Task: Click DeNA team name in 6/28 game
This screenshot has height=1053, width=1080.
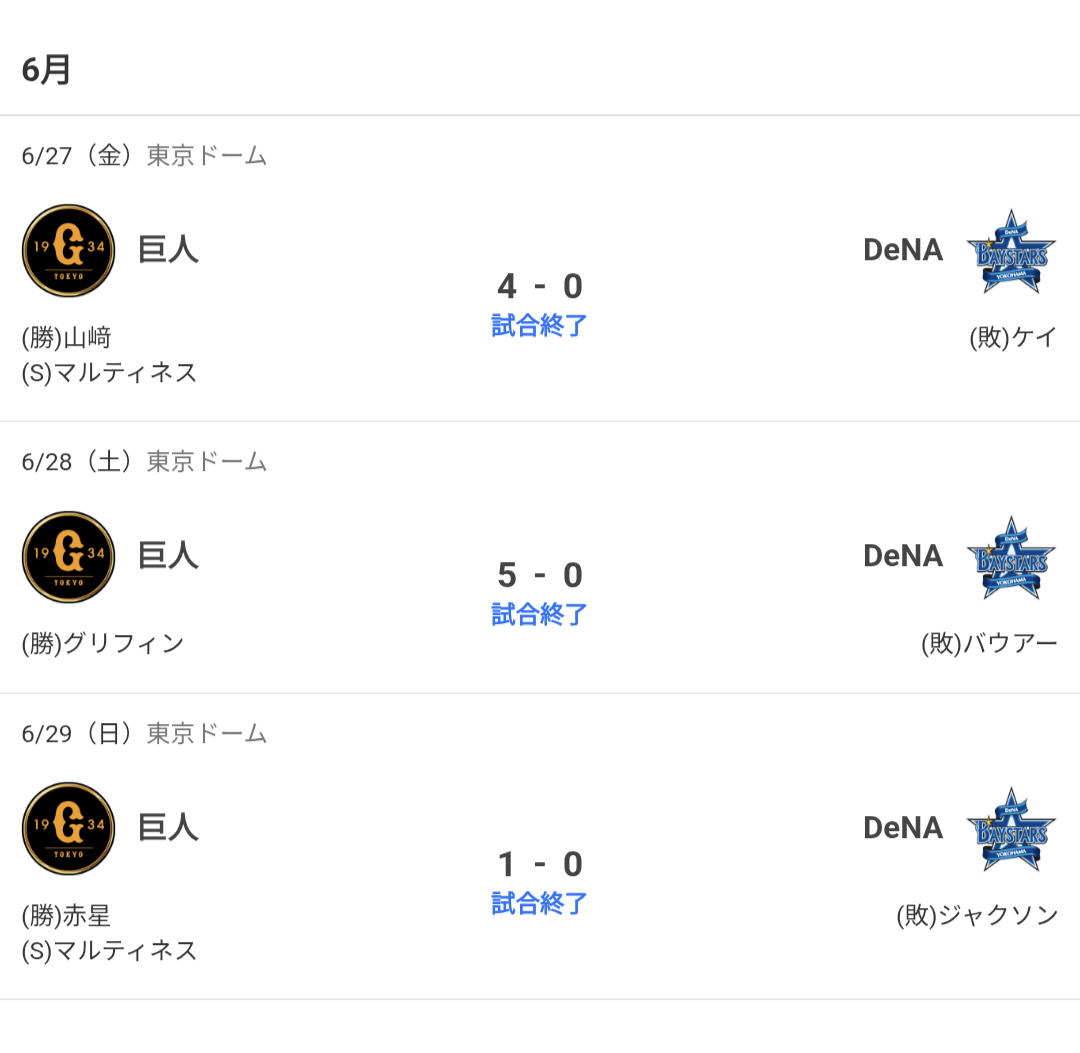Action: [x=903, y=556]
